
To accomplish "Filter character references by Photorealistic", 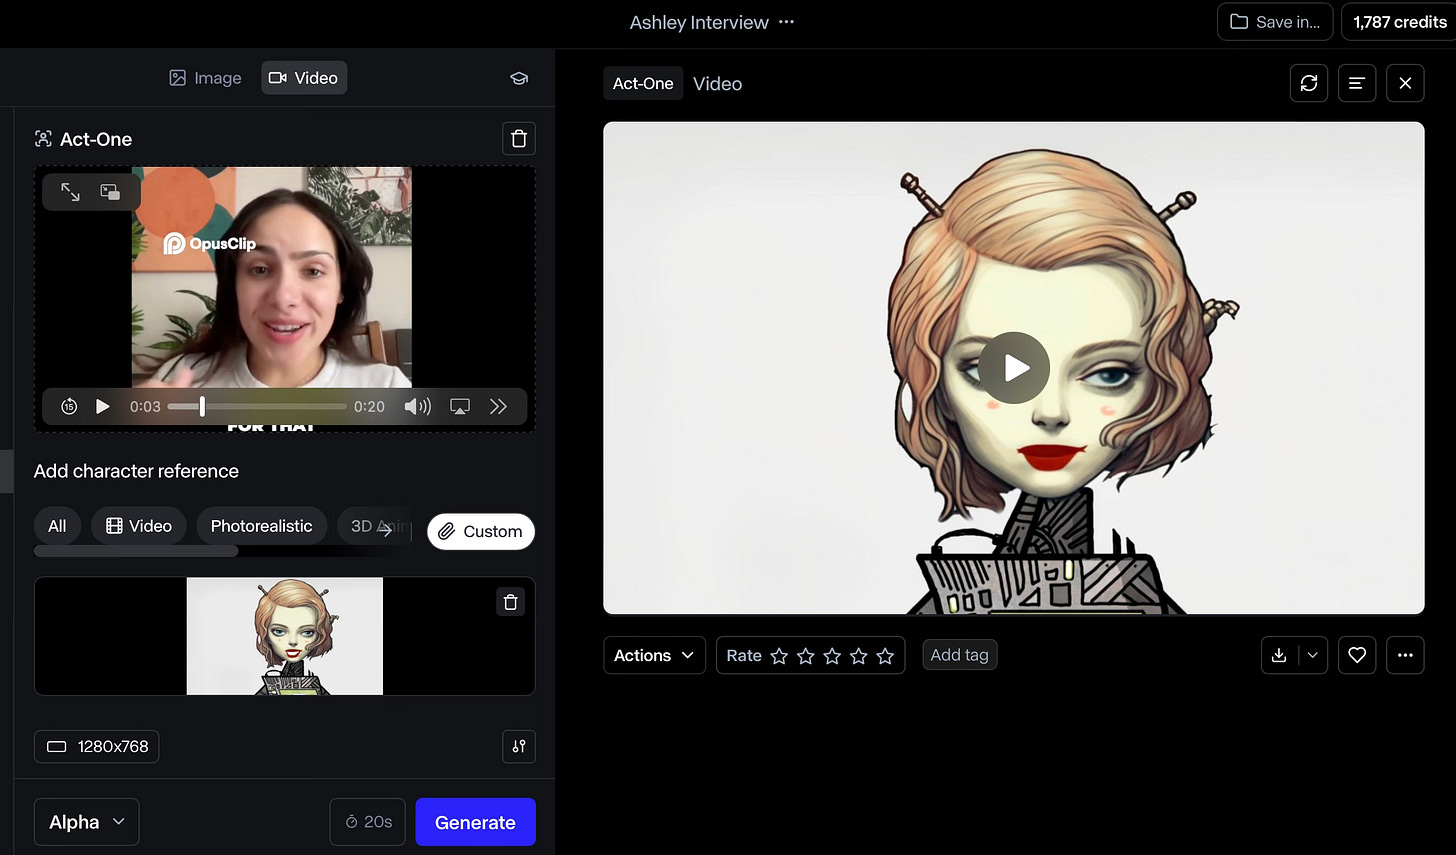I will [x=261, y=526].
